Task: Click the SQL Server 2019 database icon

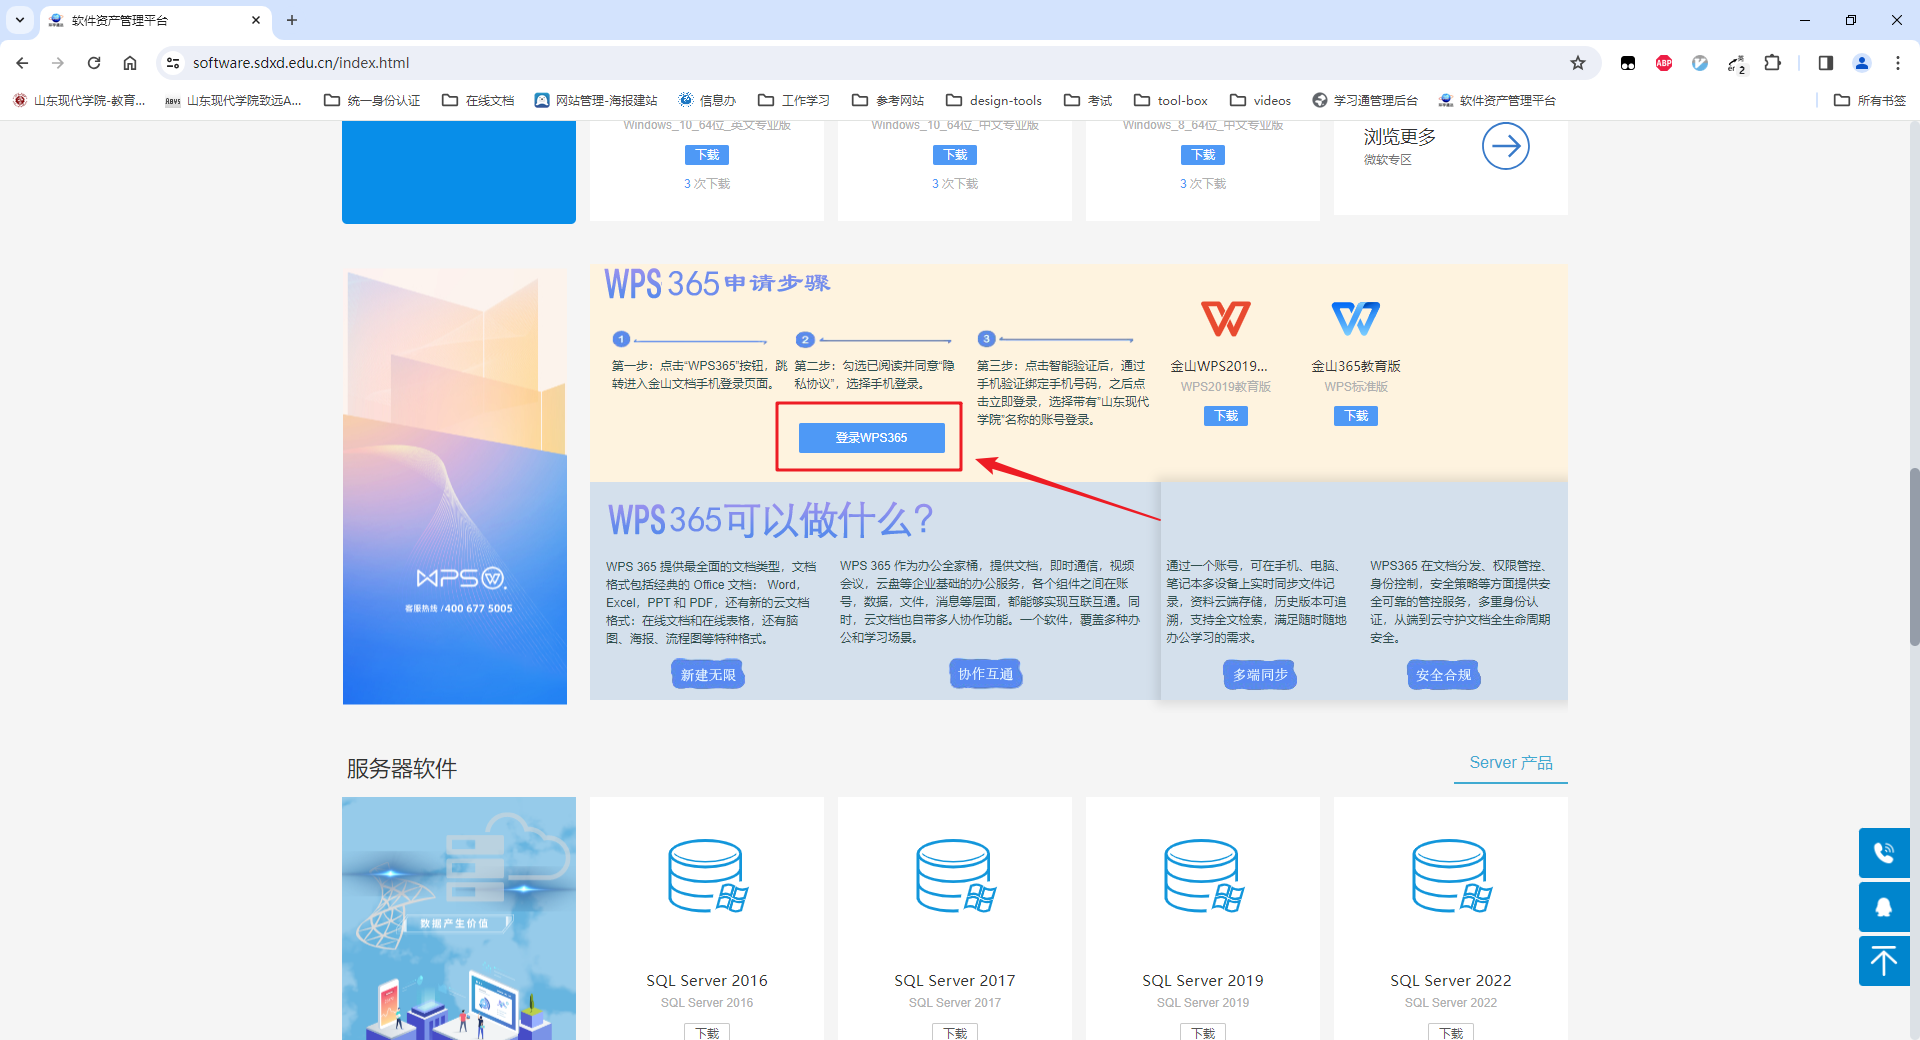Action: click(1204, 876)
